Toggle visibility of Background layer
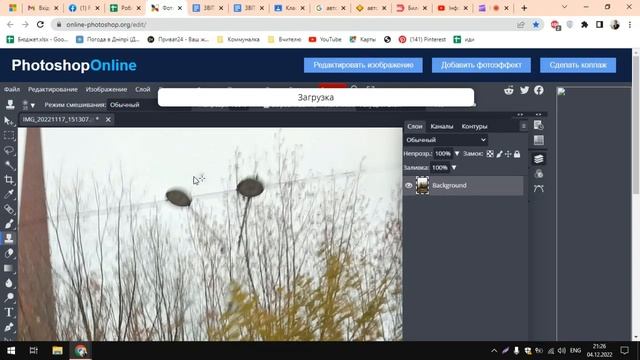 [x=409, y=185]
